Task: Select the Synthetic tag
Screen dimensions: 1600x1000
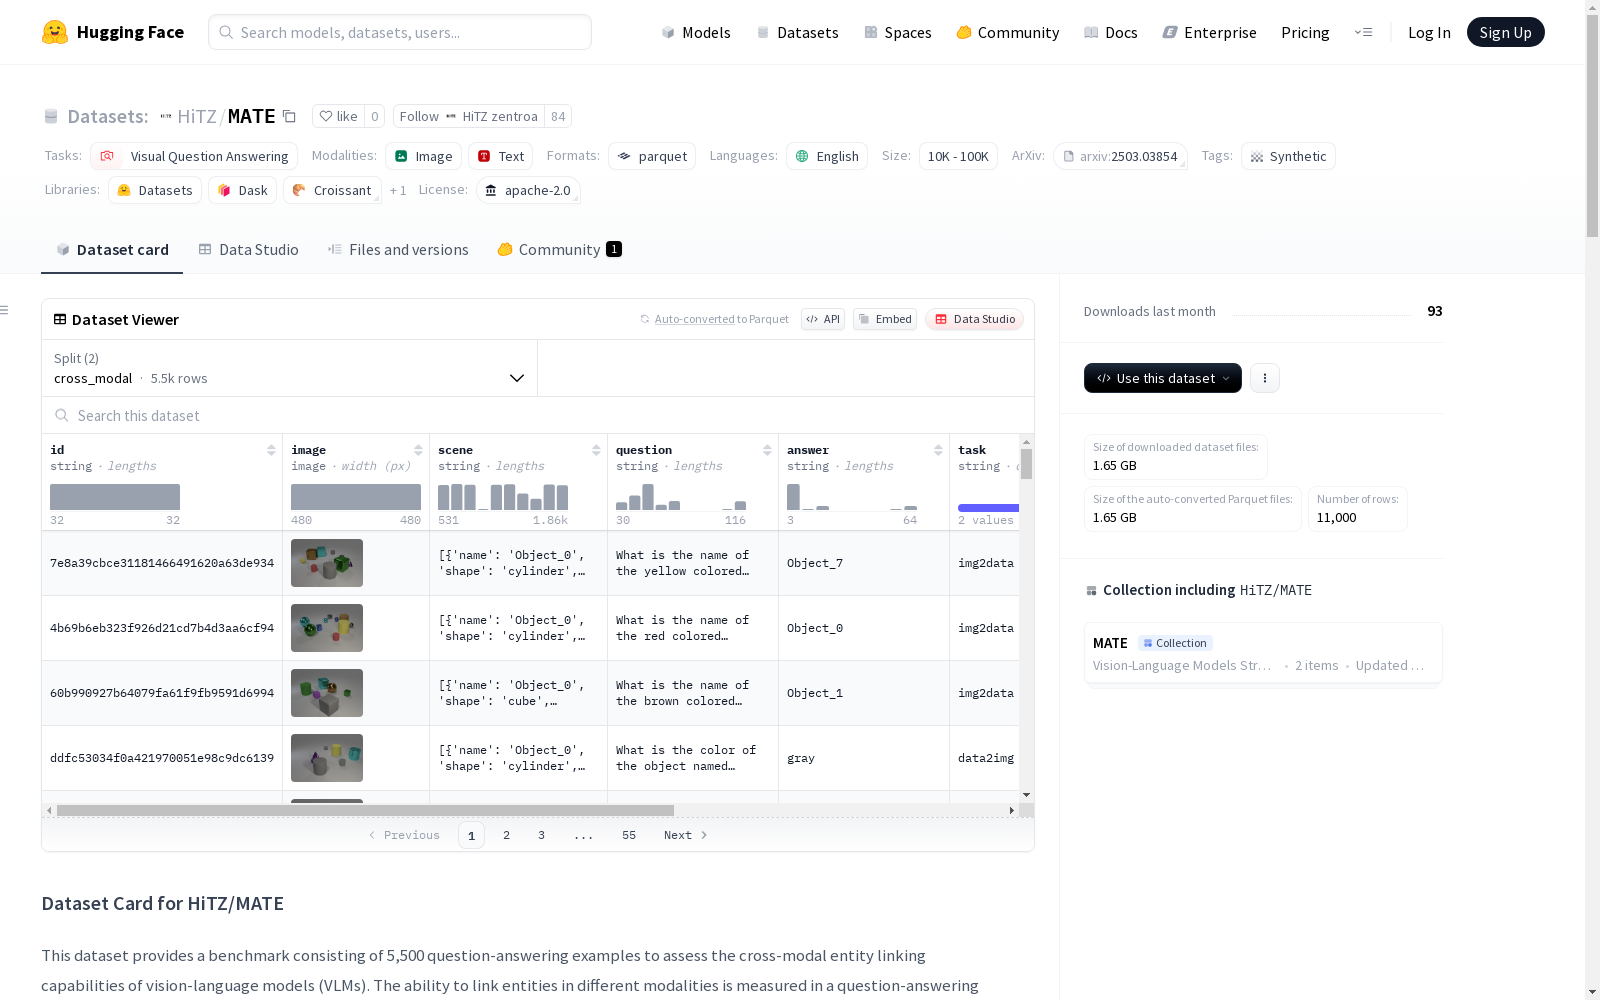Action: [x=1288, y=156]
